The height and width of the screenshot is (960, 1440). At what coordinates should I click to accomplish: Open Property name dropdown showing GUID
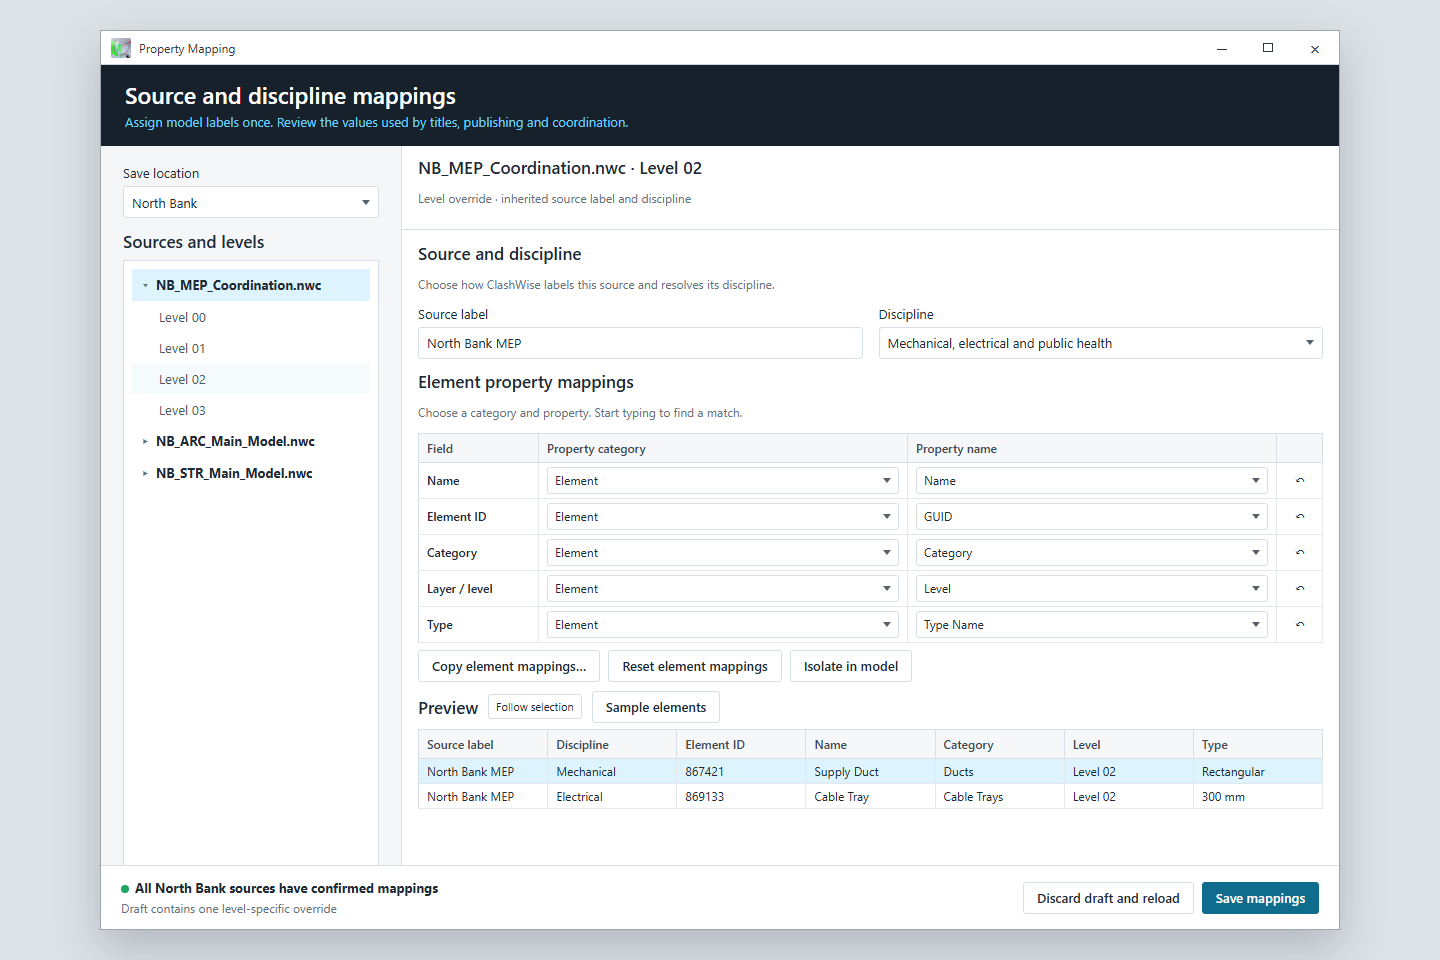coord(1092,517)
